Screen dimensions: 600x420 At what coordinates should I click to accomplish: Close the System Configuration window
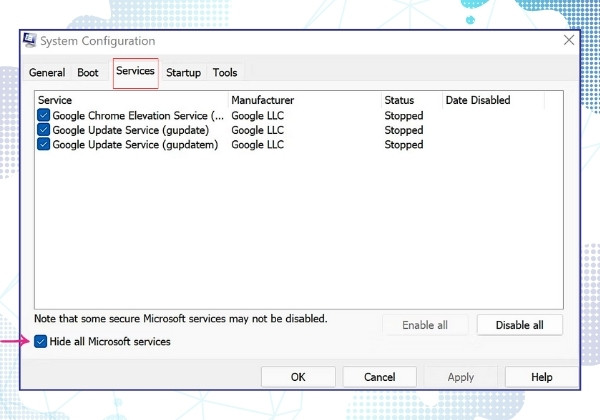pos(569,40)
